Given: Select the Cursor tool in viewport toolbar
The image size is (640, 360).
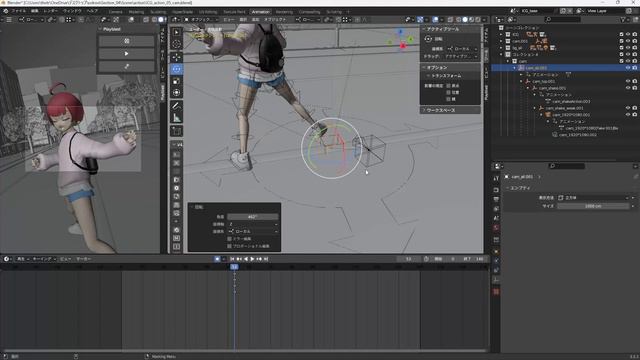Looking at the screenshot, I should [176, 44].
